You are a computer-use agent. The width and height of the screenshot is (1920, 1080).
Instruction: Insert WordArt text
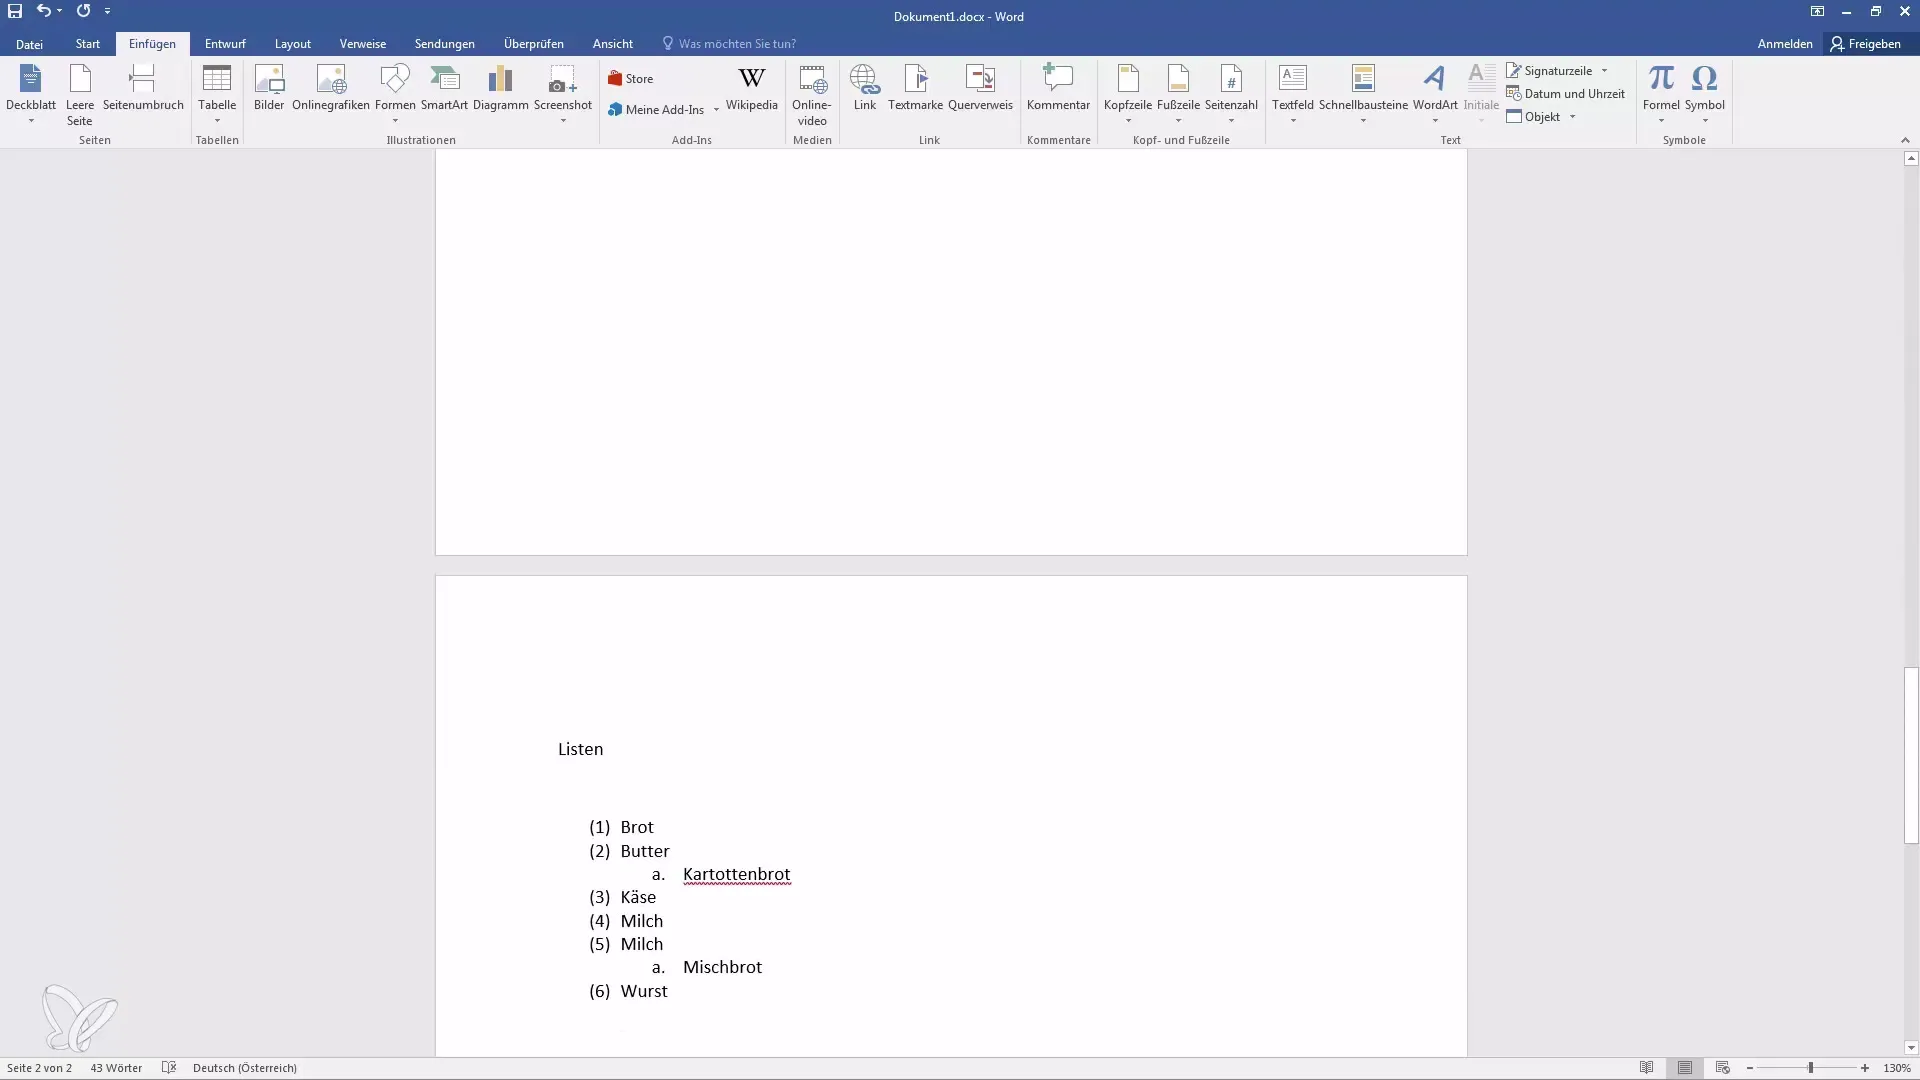coord(1435,93)
